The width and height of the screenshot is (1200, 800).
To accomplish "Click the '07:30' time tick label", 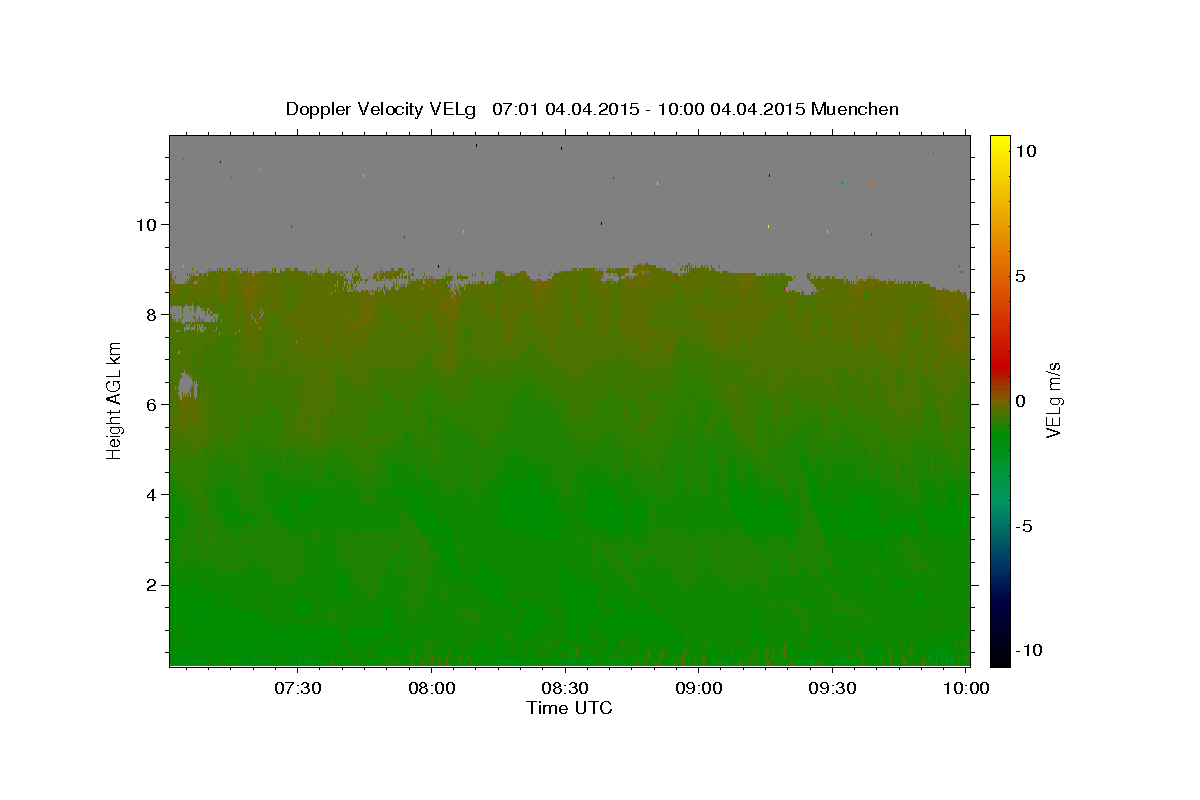I will click(x=298, y=688).
